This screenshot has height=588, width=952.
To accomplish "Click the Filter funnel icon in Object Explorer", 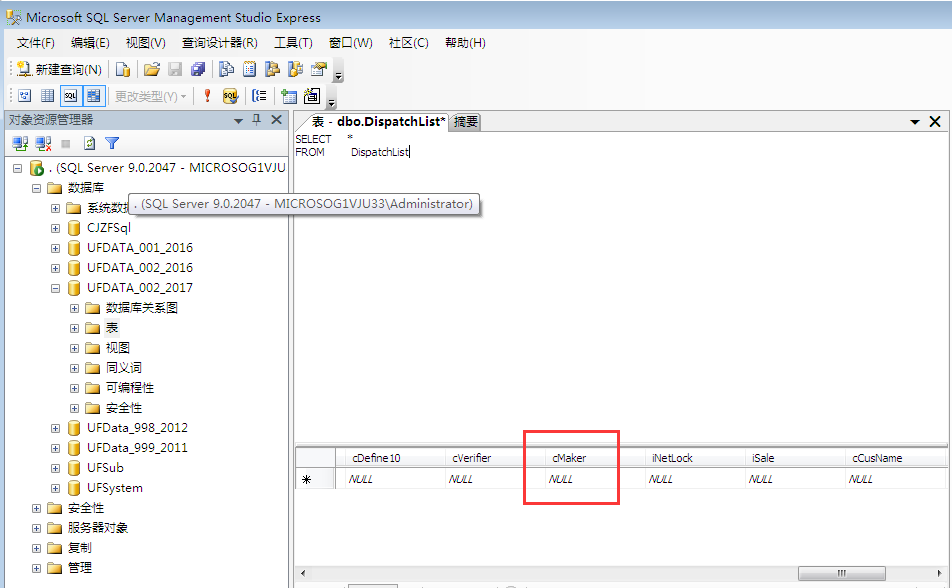I will [112, 144].
